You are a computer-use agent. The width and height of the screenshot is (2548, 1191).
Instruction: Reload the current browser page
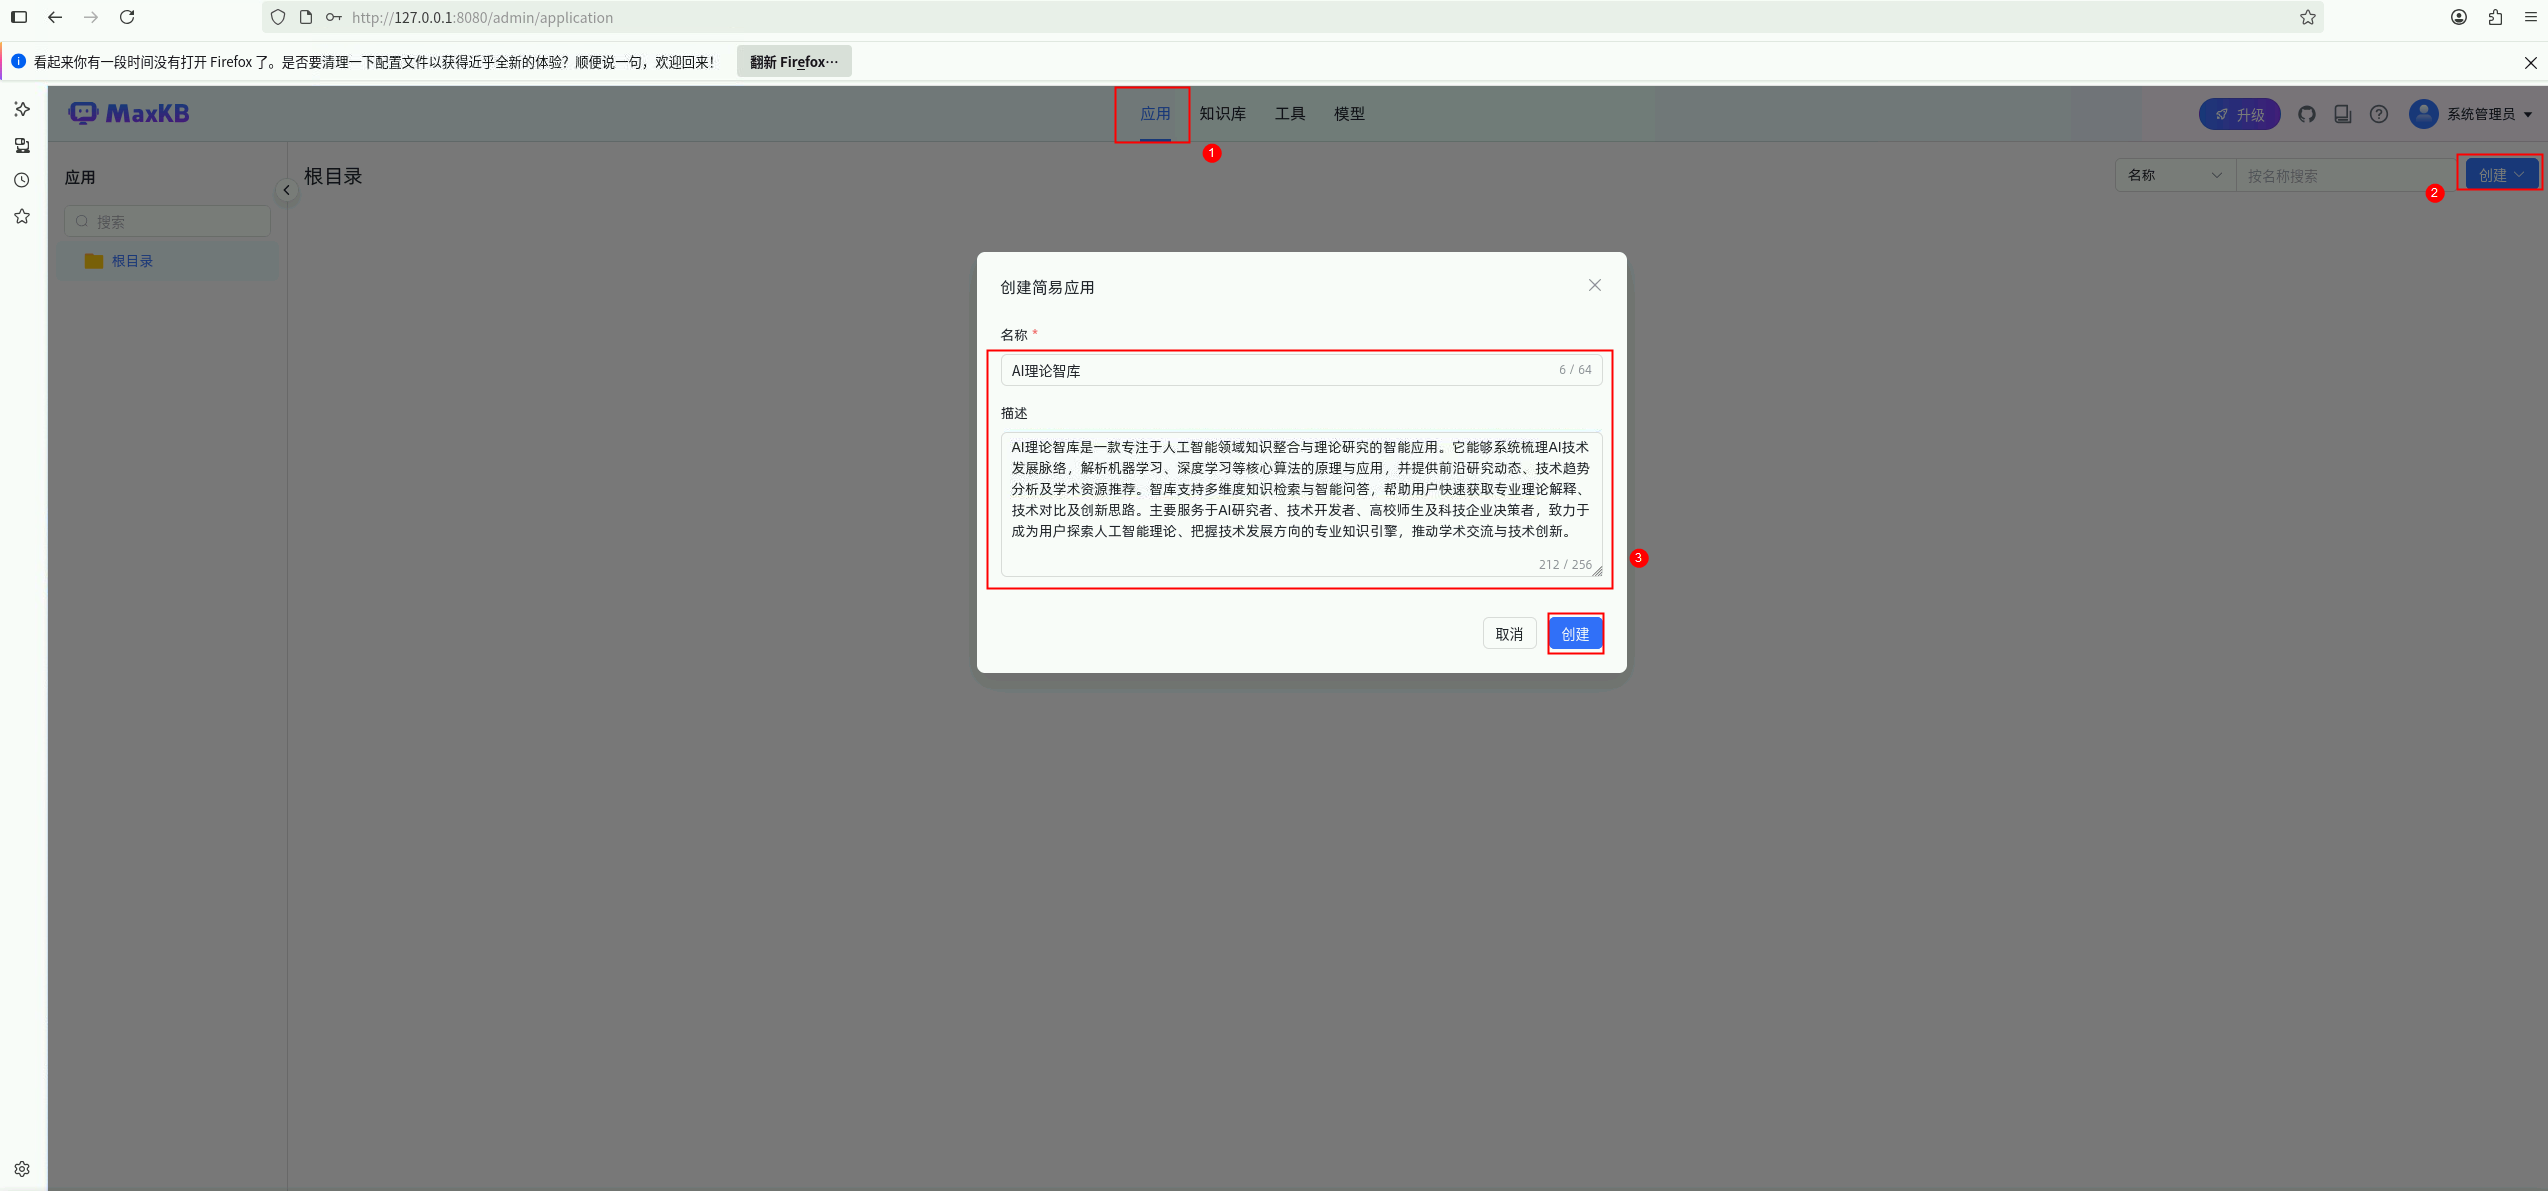click(127, 17)
